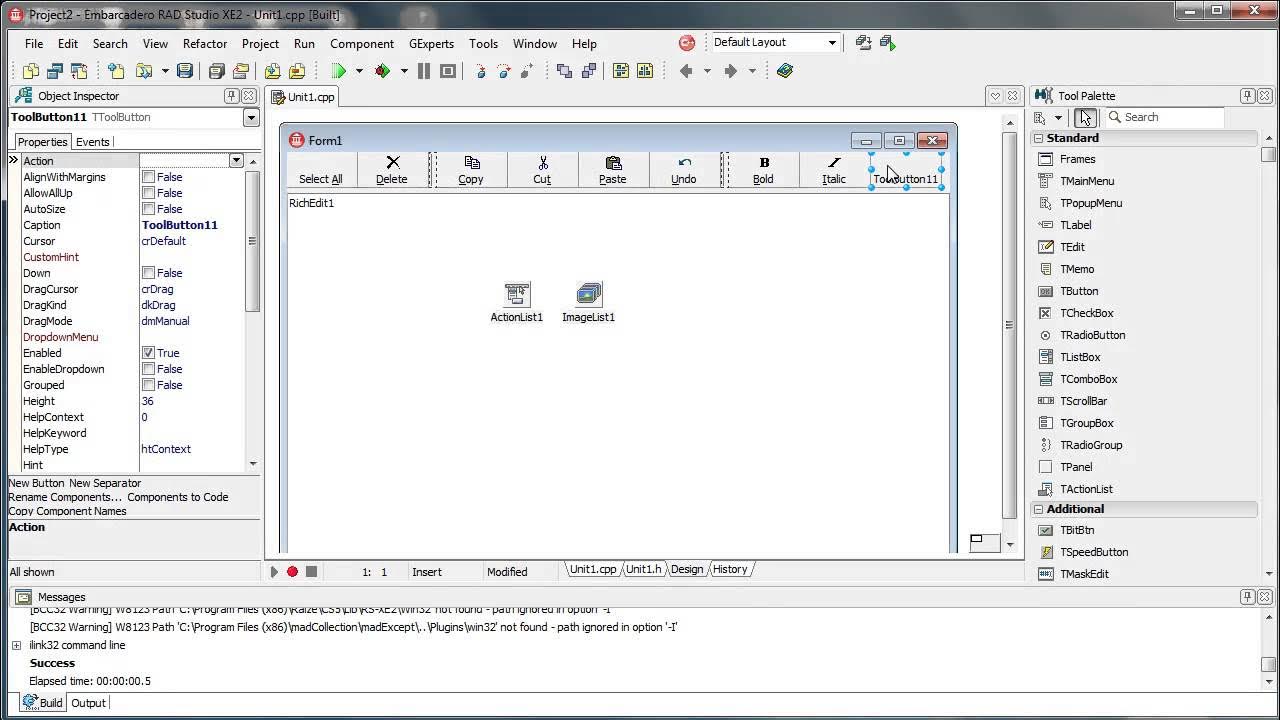Viewport: 1280px width, 720px height.
Task: Switch to the Events tab
Action: 93,142
